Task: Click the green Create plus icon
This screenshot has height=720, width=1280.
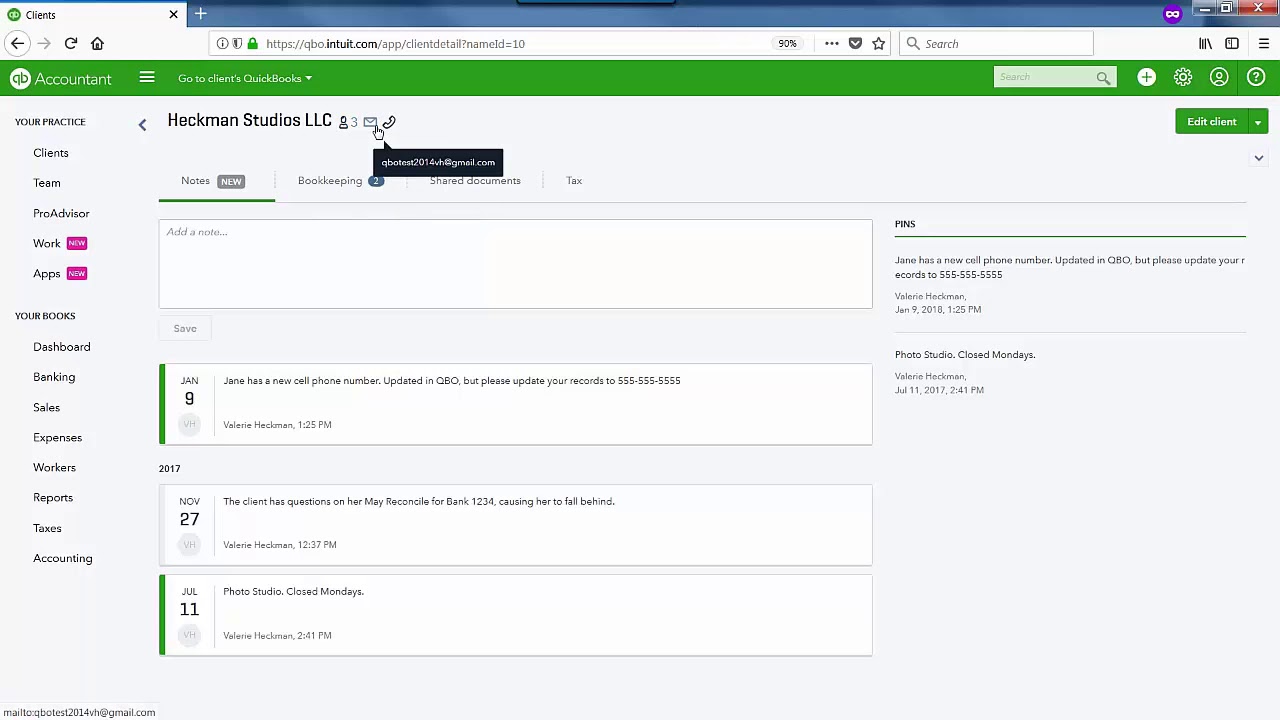Action: [x=1146, y=78]
